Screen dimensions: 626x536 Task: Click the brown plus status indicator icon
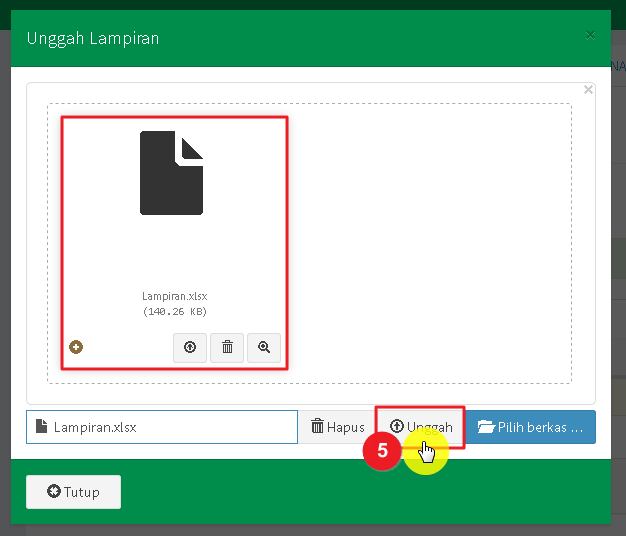pos(76,347)
